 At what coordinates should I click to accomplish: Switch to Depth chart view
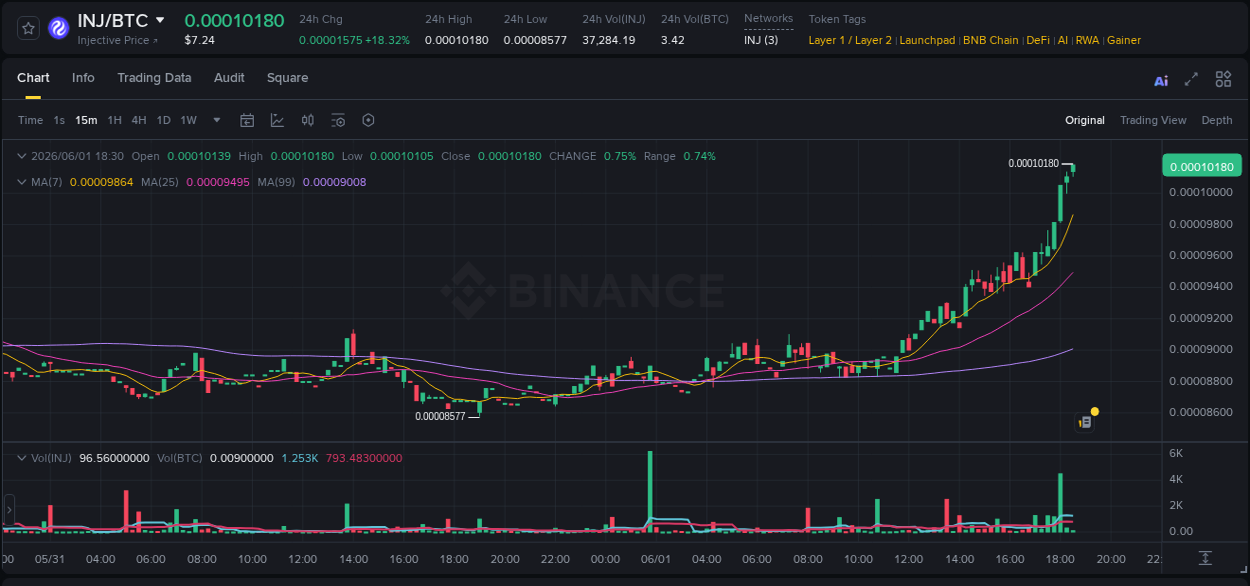(1217, 120)
